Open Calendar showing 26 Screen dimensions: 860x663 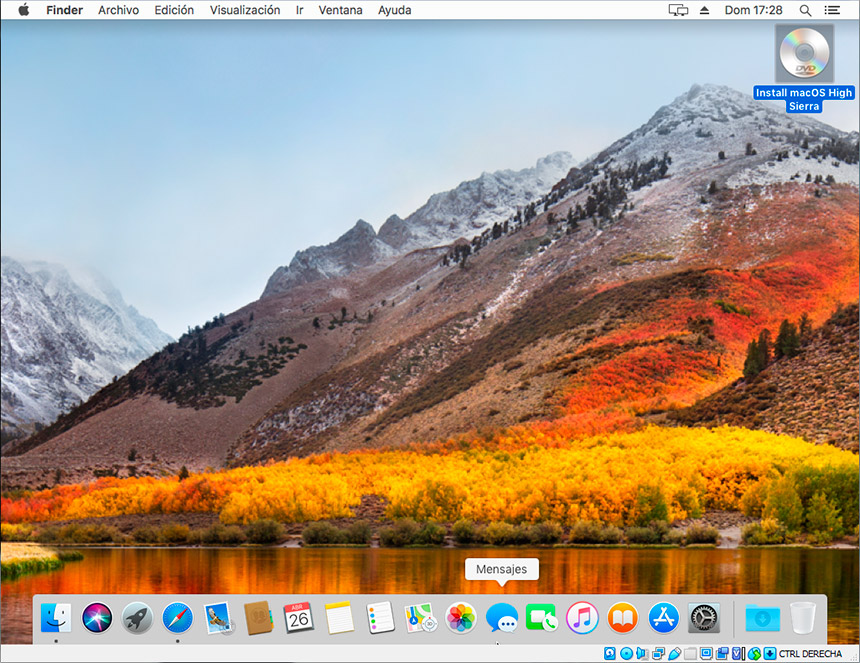tap(299, 617)
